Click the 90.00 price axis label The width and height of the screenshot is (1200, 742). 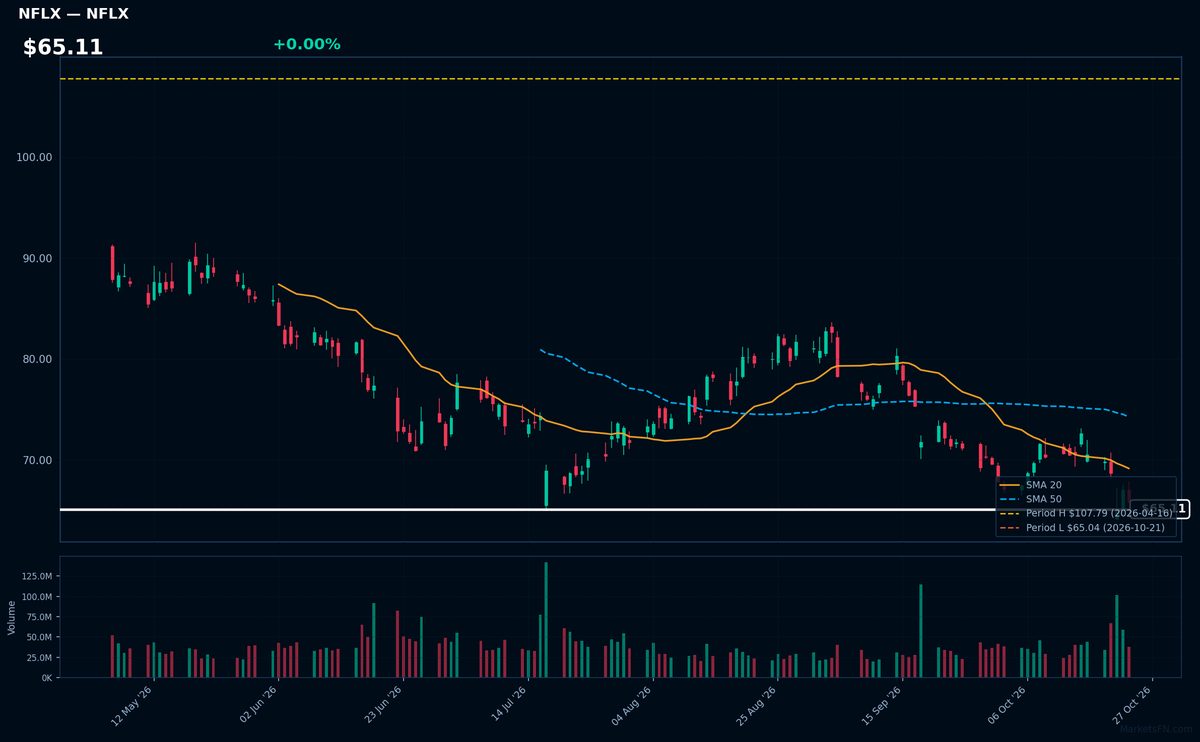click(x=37, y=258)
